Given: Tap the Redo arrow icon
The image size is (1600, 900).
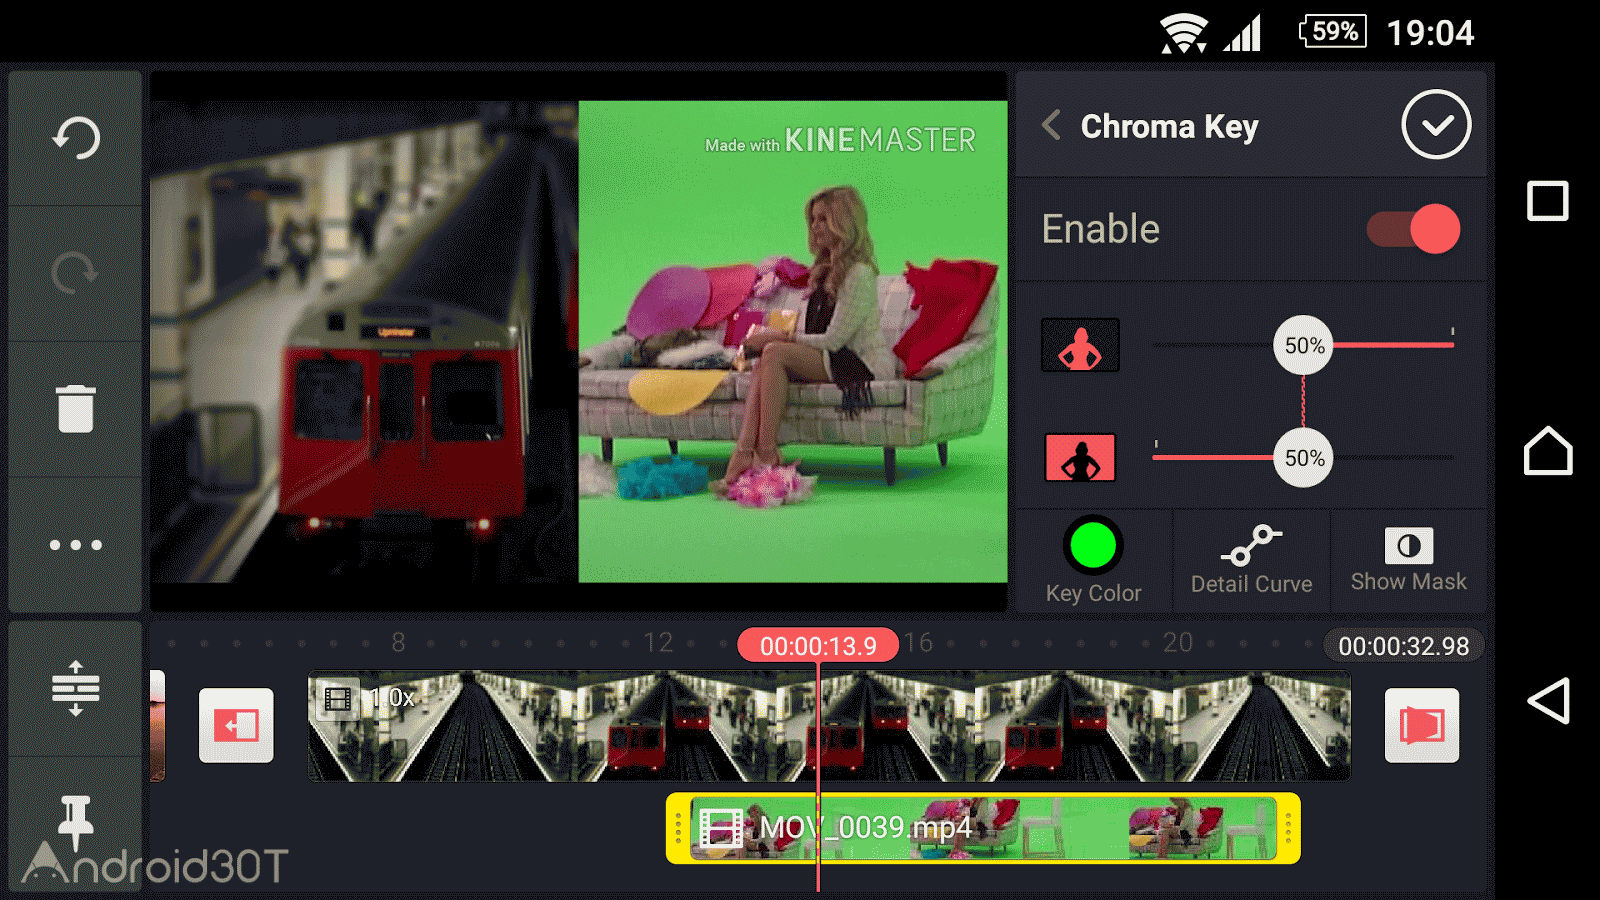Looking at the screenshot, I should [x=76, y=273].
